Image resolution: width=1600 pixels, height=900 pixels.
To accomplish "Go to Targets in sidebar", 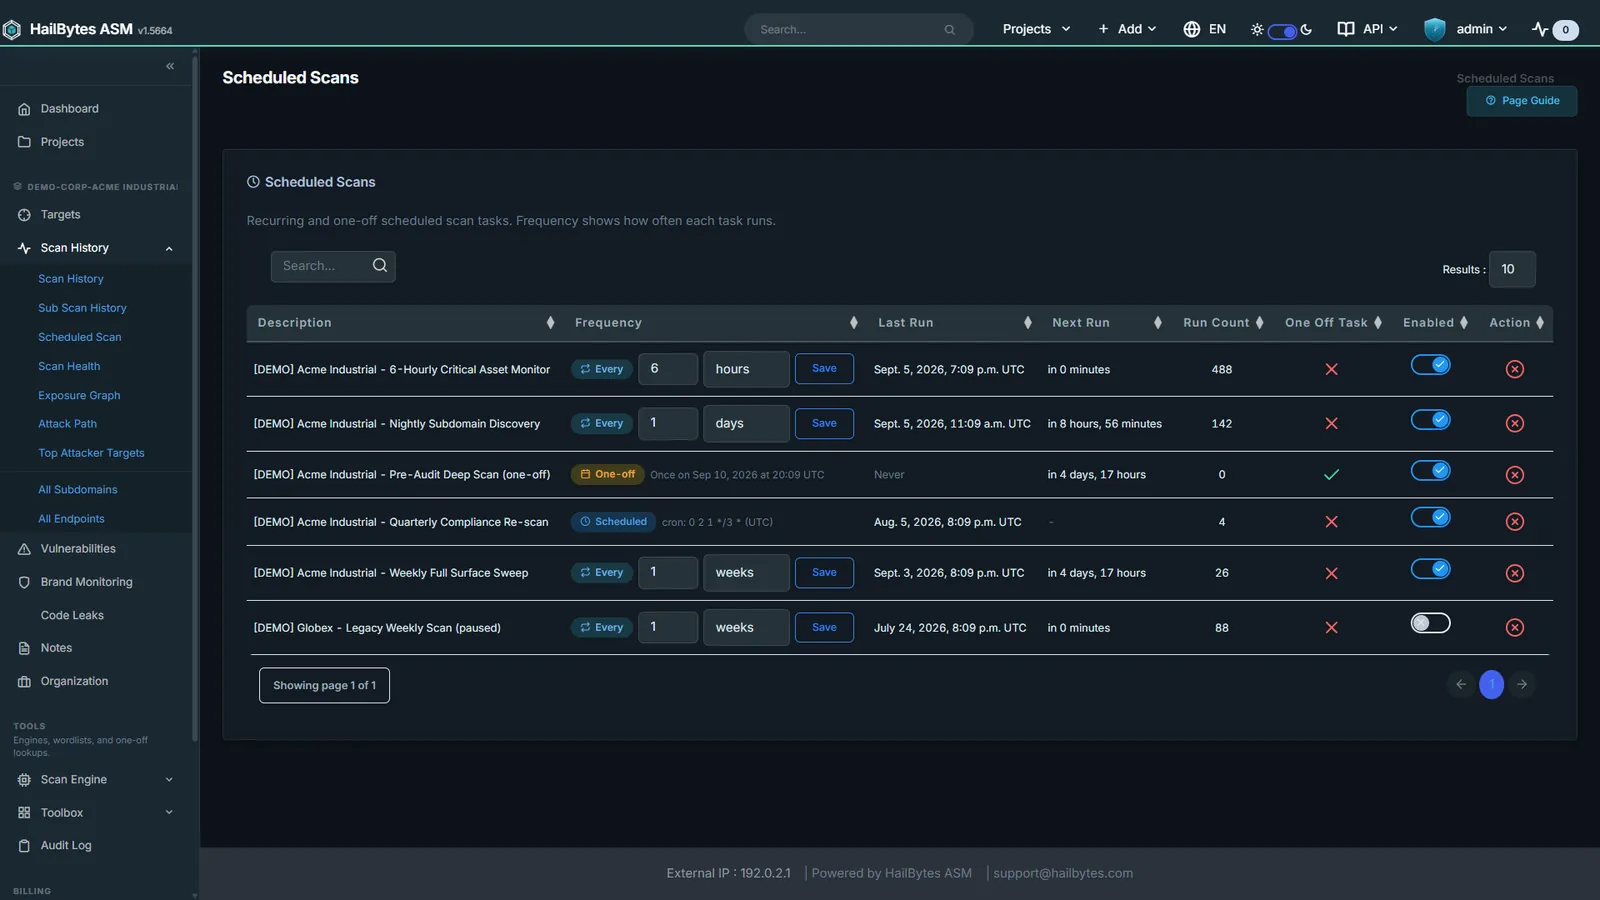I will click(x=60, y=215).
